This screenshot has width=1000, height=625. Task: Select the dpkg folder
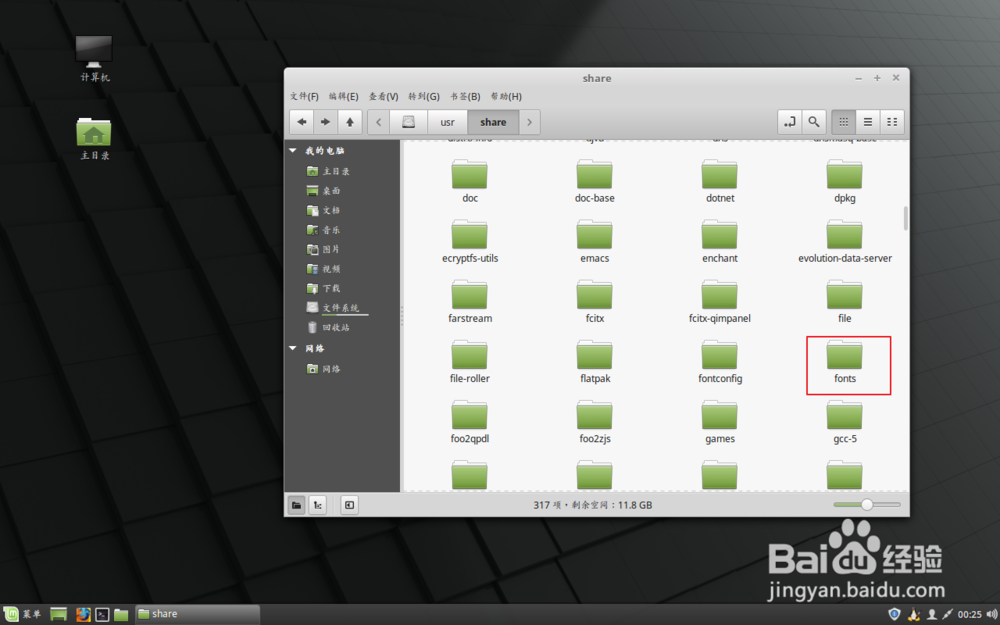point(844,181)
